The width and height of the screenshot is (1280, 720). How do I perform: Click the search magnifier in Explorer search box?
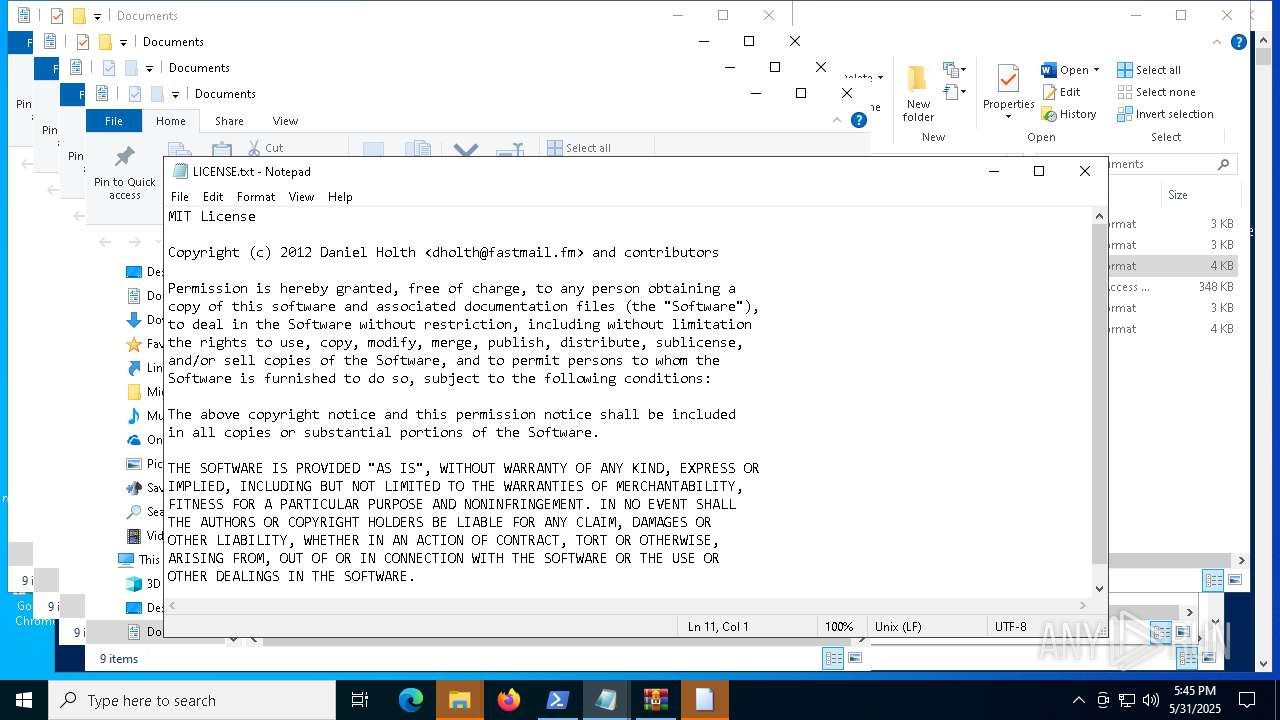[1223, 164]
